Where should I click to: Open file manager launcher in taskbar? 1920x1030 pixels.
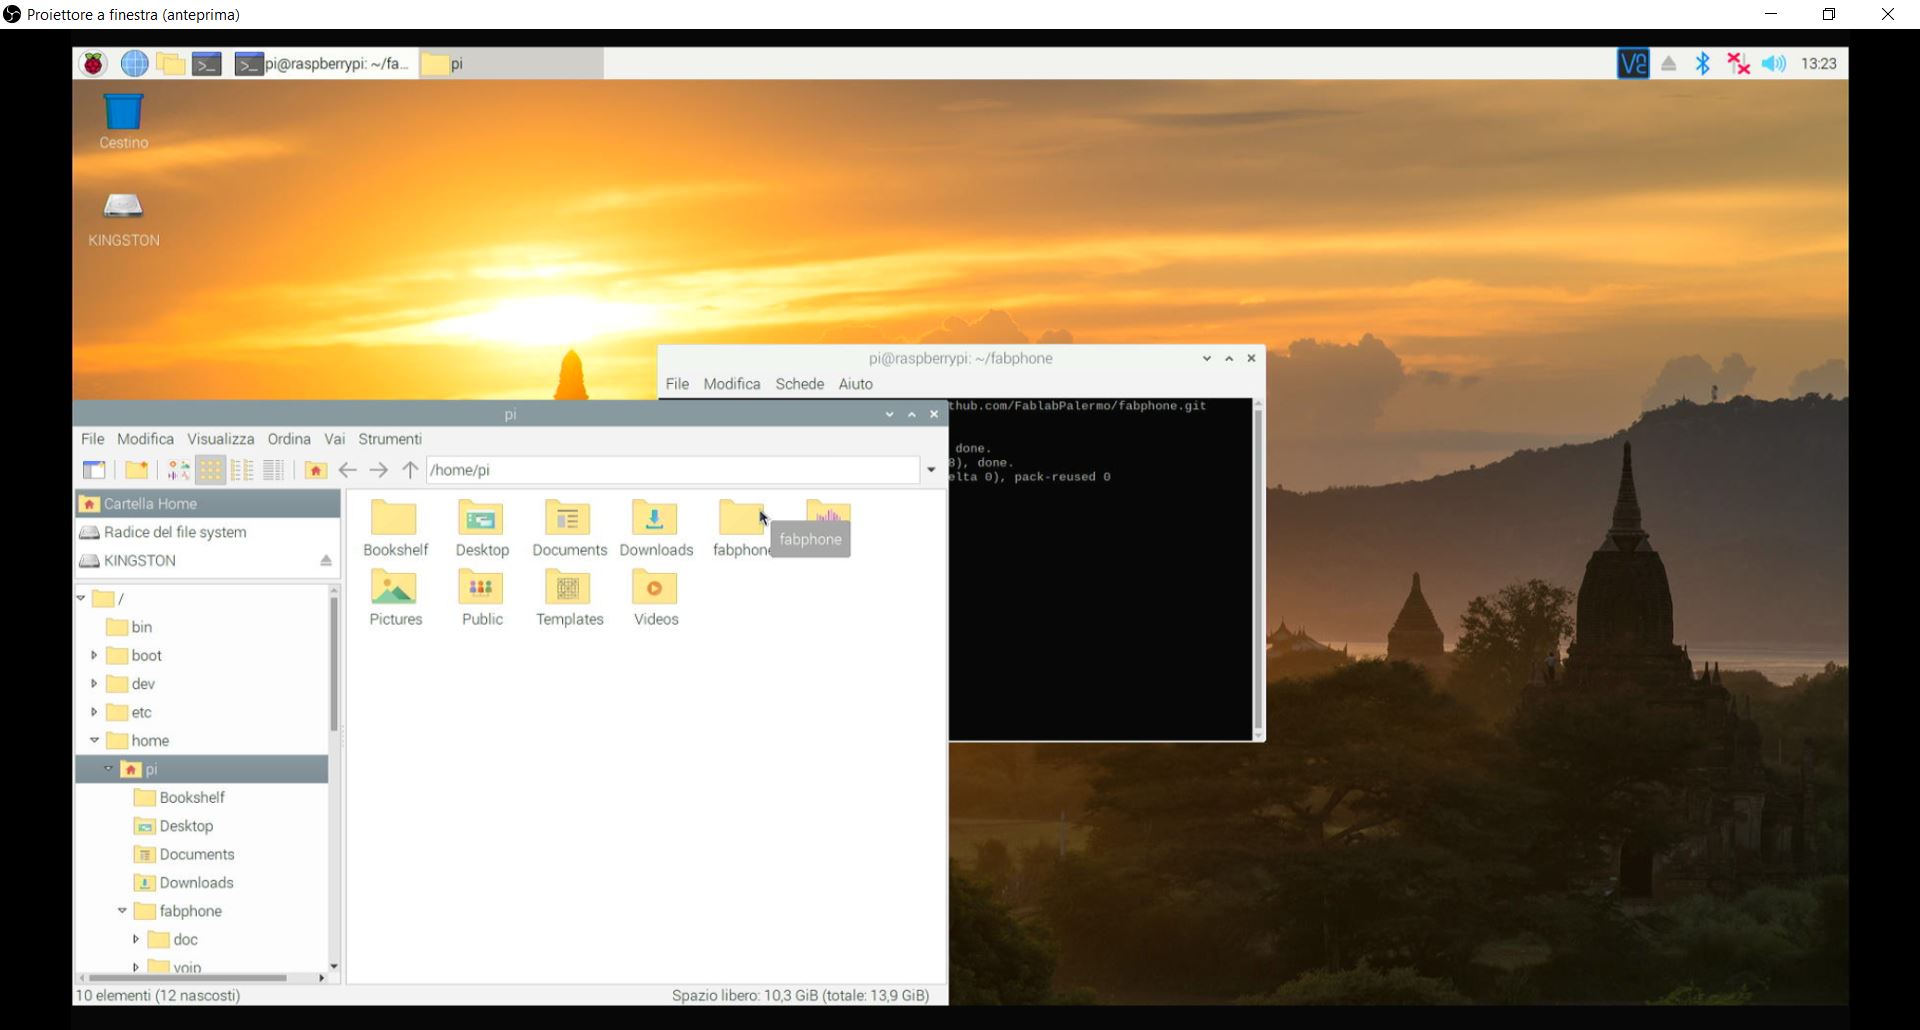[170, 64]
